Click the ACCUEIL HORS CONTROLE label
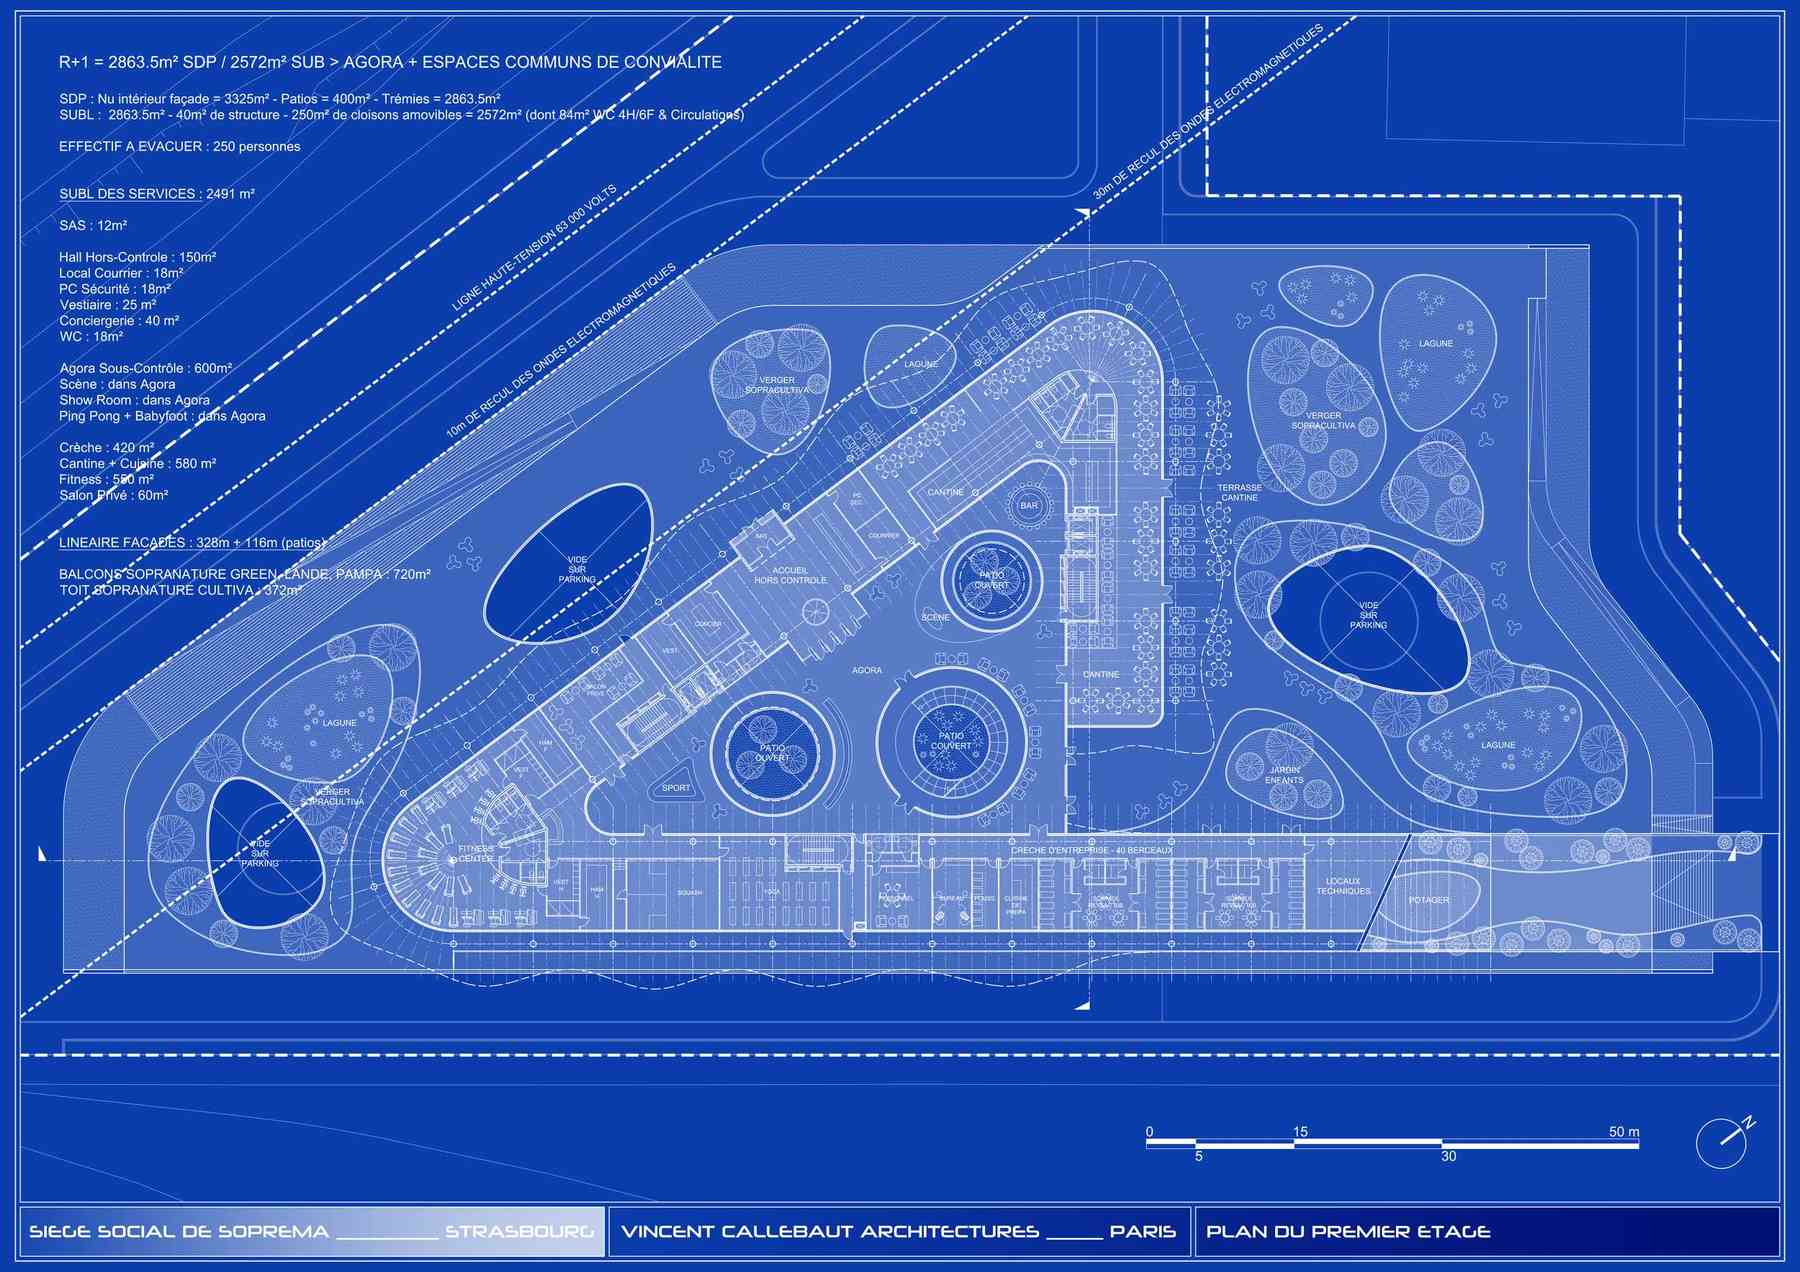The height and width of the screenshot is (1272, 1800). point(790,575)
